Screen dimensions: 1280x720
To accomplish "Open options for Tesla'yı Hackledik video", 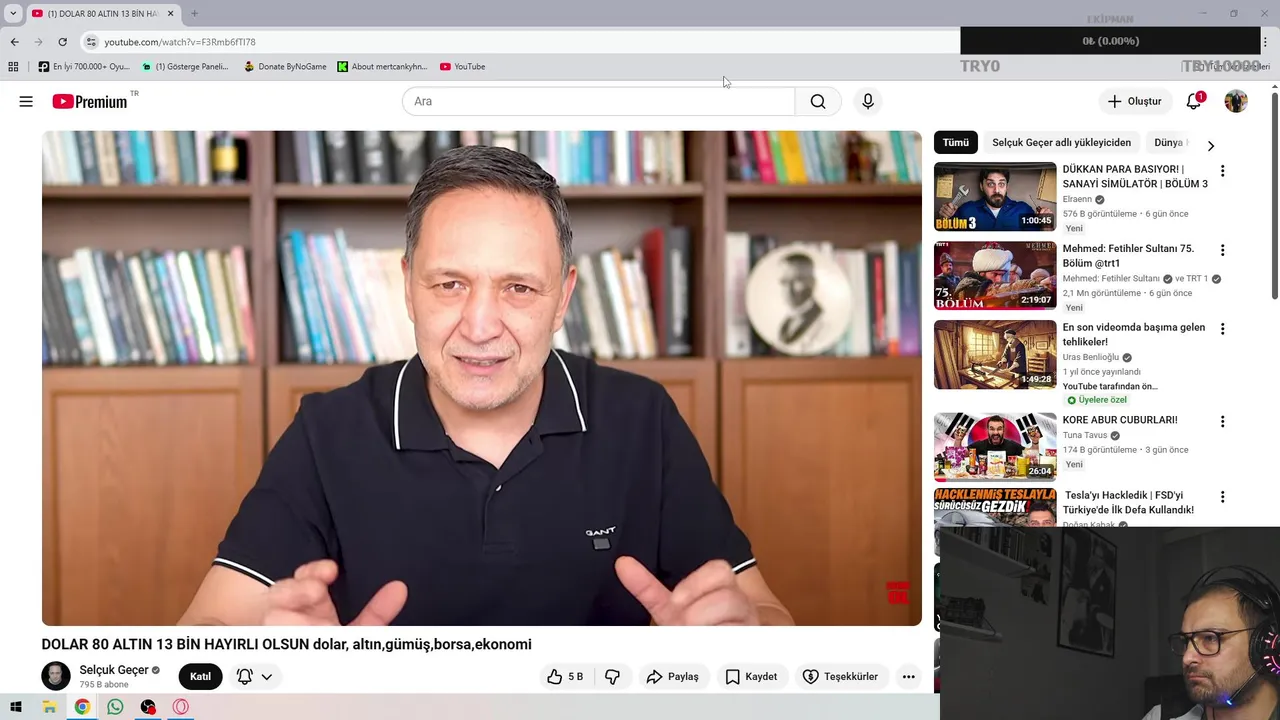I will (1222, 497).
